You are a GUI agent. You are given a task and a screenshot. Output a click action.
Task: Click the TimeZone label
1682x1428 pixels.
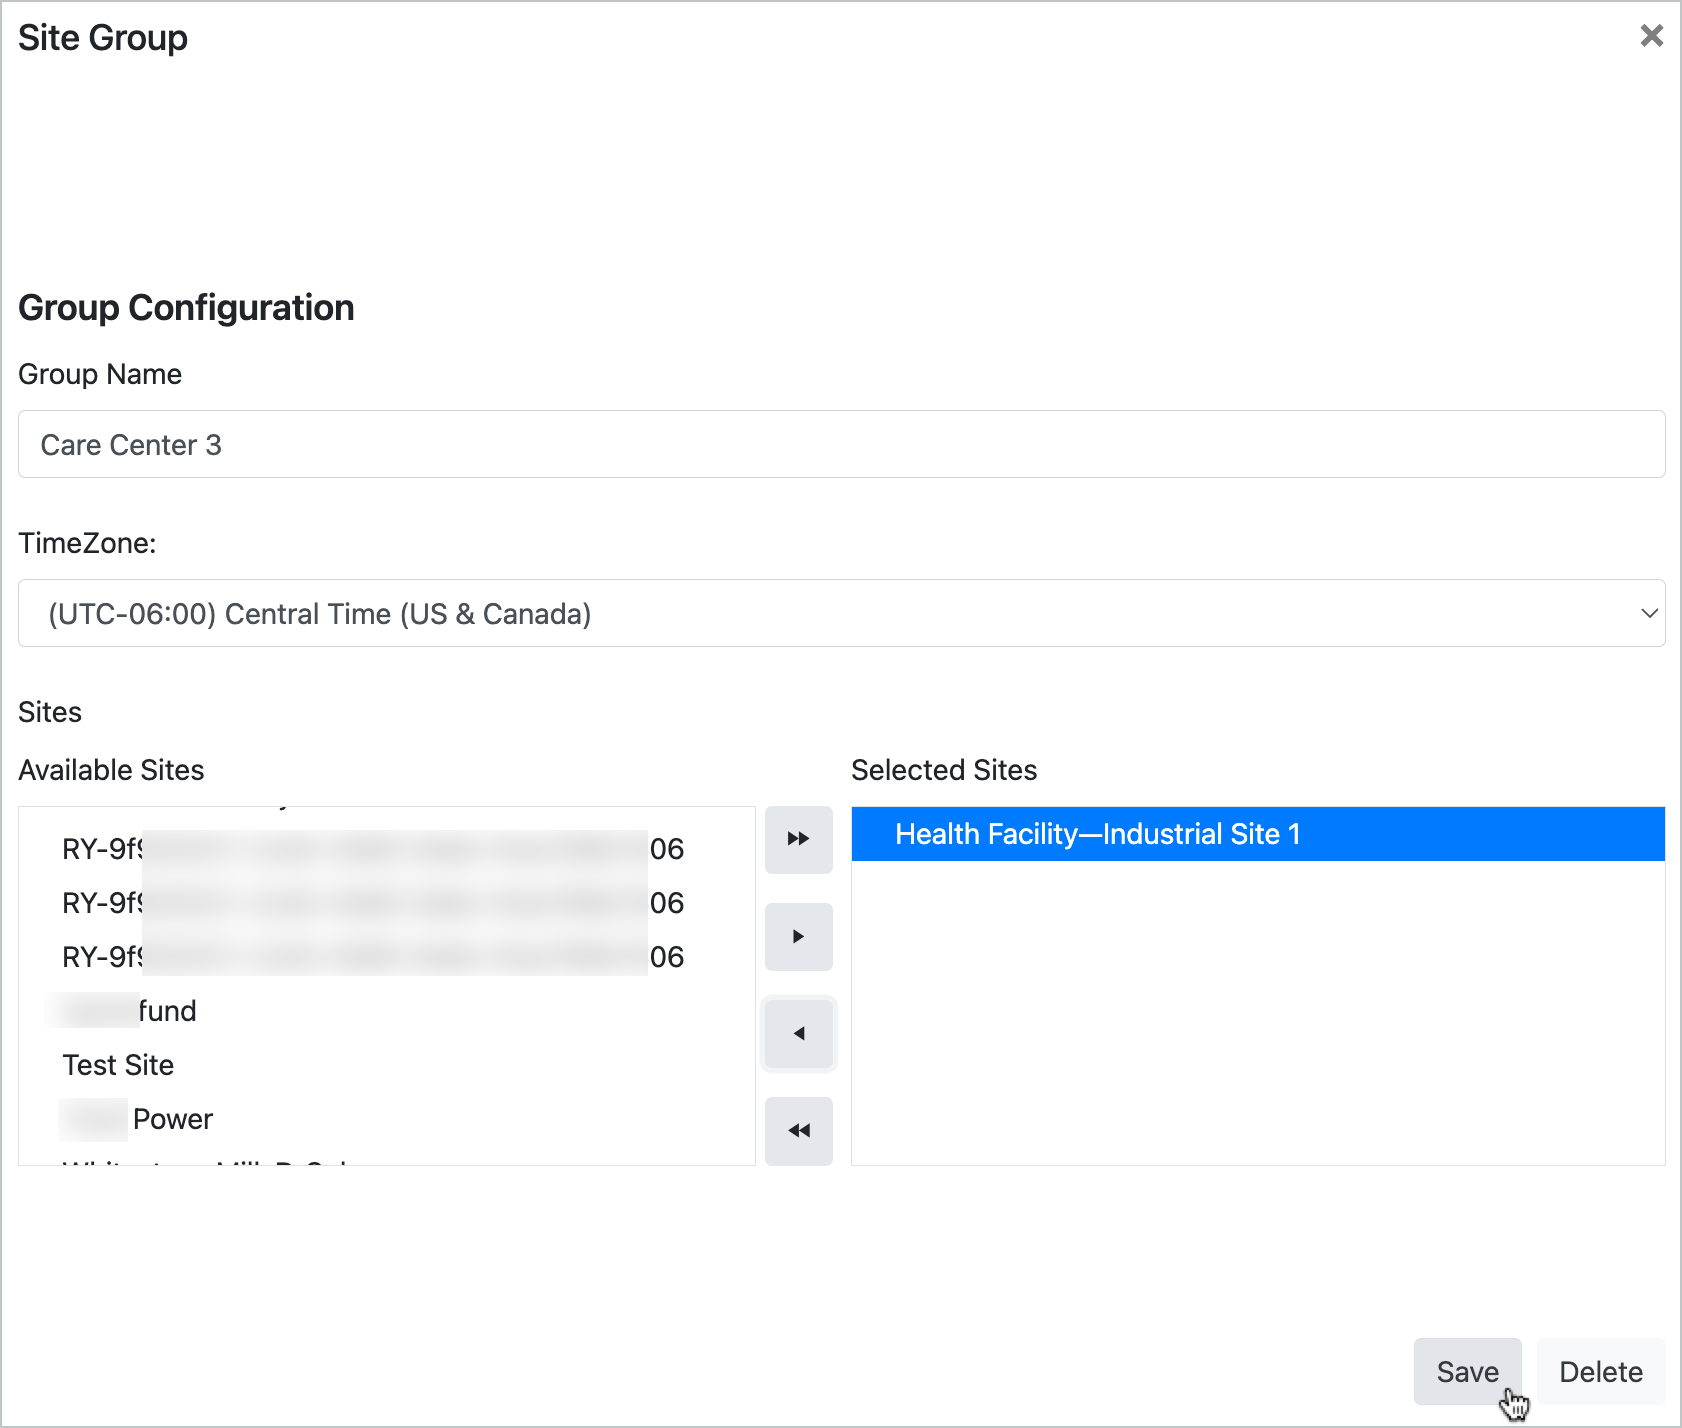(87, 543)
